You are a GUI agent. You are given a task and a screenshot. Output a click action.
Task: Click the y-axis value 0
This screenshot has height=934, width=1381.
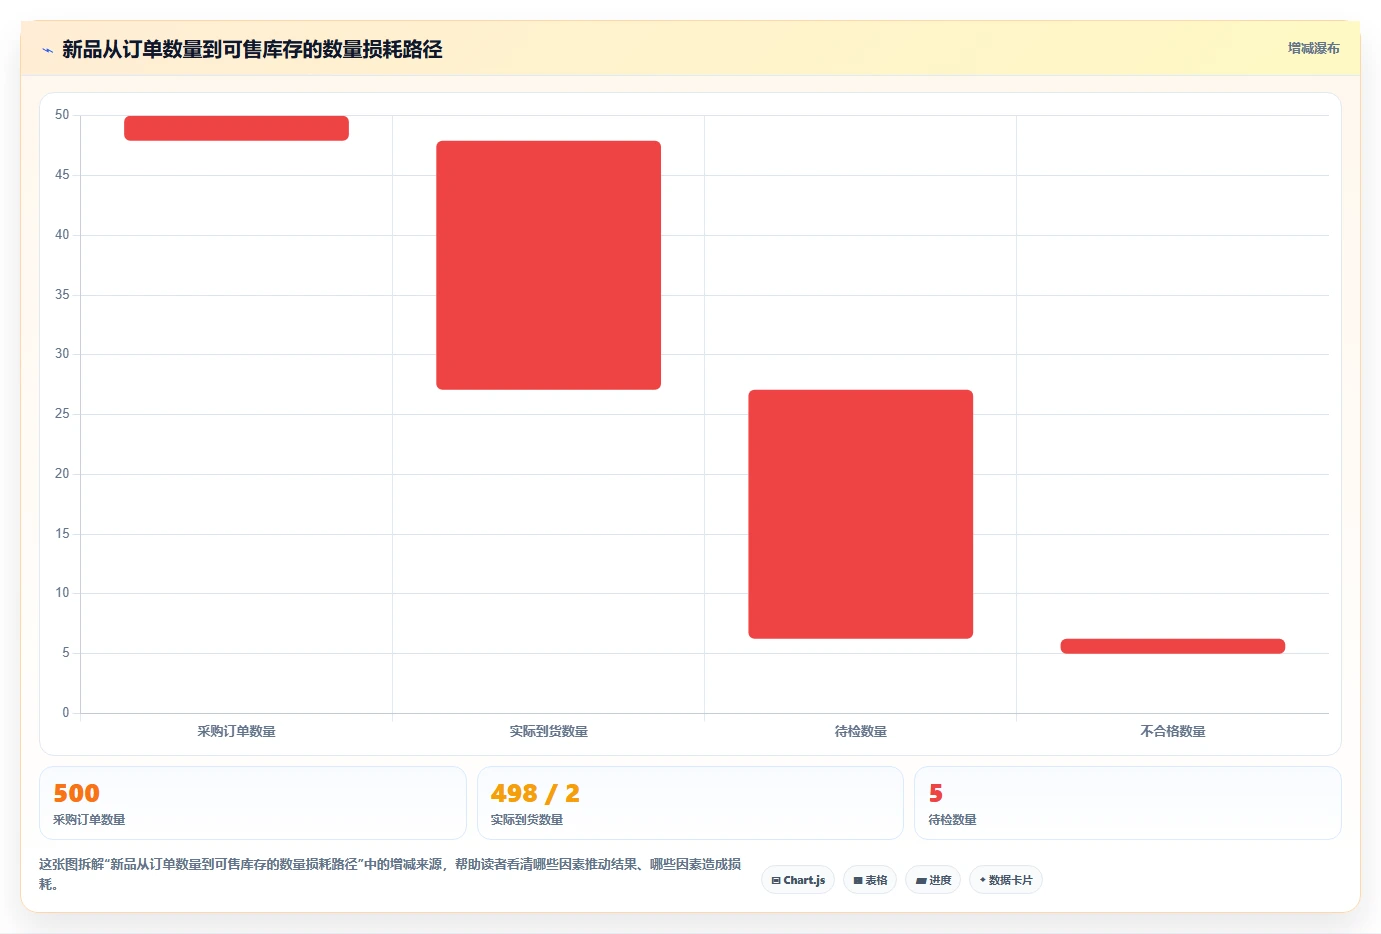point(66,713)
